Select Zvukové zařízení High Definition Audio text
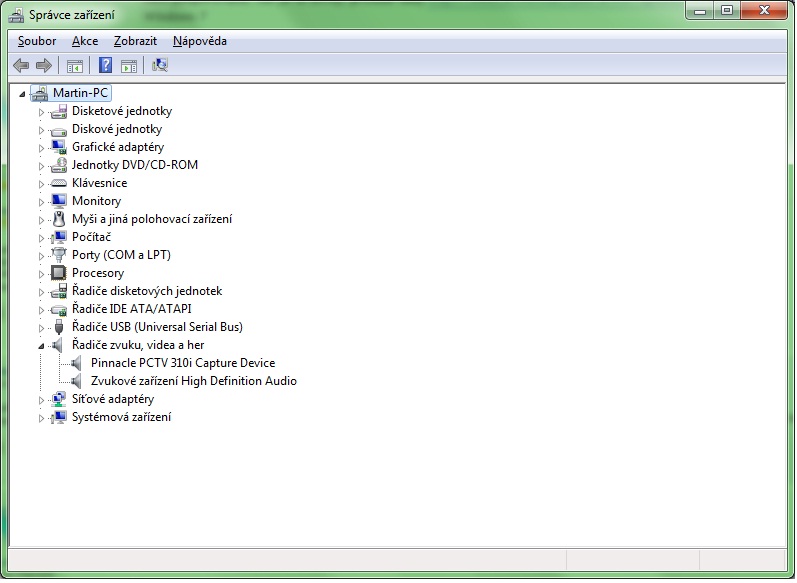This screenshot has width=797, height=583. (x=194, y=381)
